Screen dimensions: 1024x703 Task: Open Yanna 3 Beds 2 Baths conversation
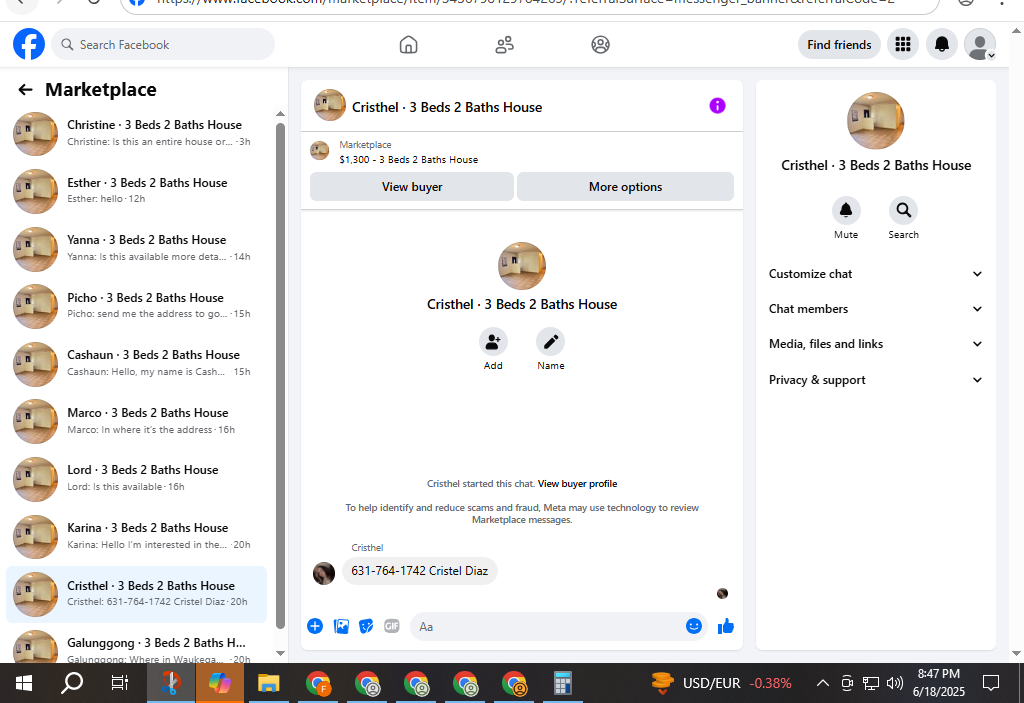pos(136,248)
